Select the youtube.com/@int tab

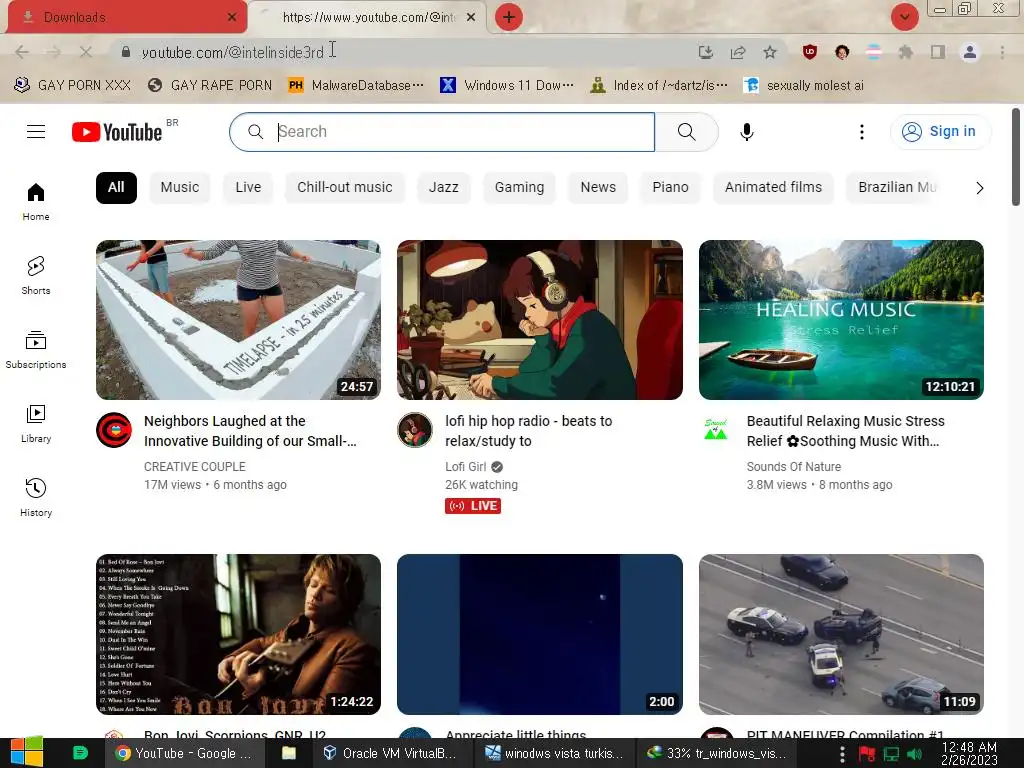click(x=369, y=17)
